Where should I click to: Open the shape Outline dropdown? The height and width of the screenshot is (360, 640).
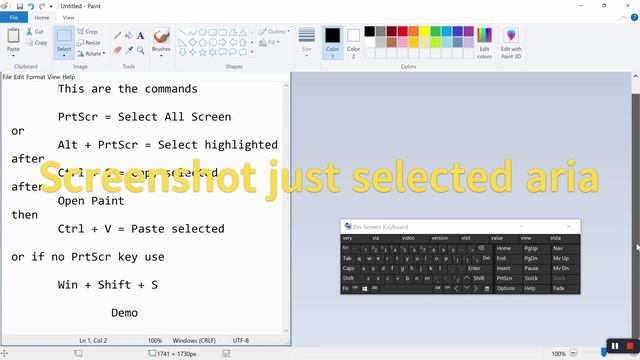(274, 31)
